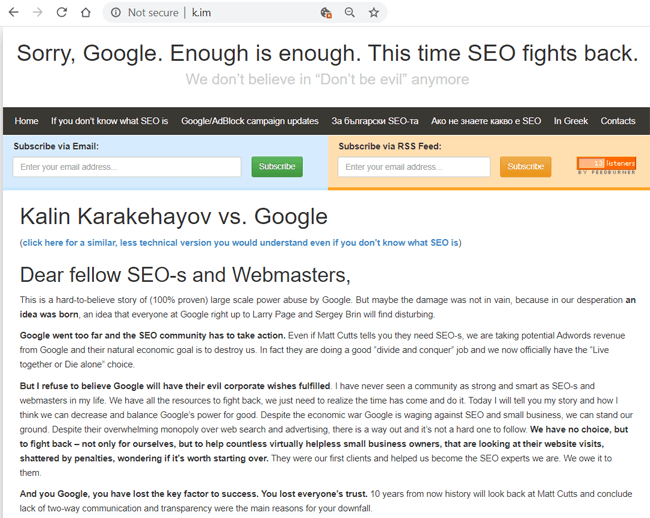Click the orange Subscribe button for RSS
Viewport: 650px width, 518px height.
[x=526, y=167]
